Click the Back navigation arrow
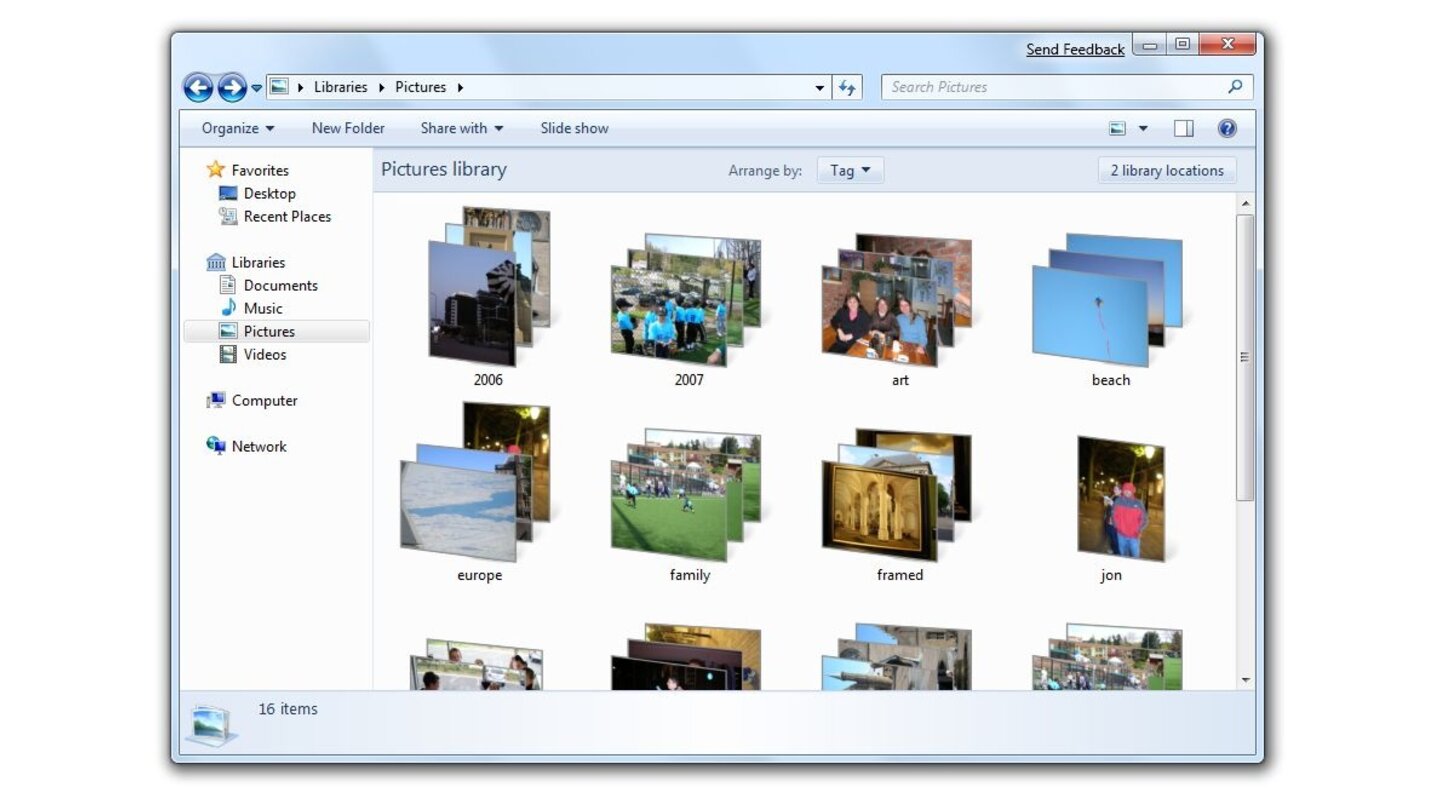1440x810 pixels. [x=198, y=88]
